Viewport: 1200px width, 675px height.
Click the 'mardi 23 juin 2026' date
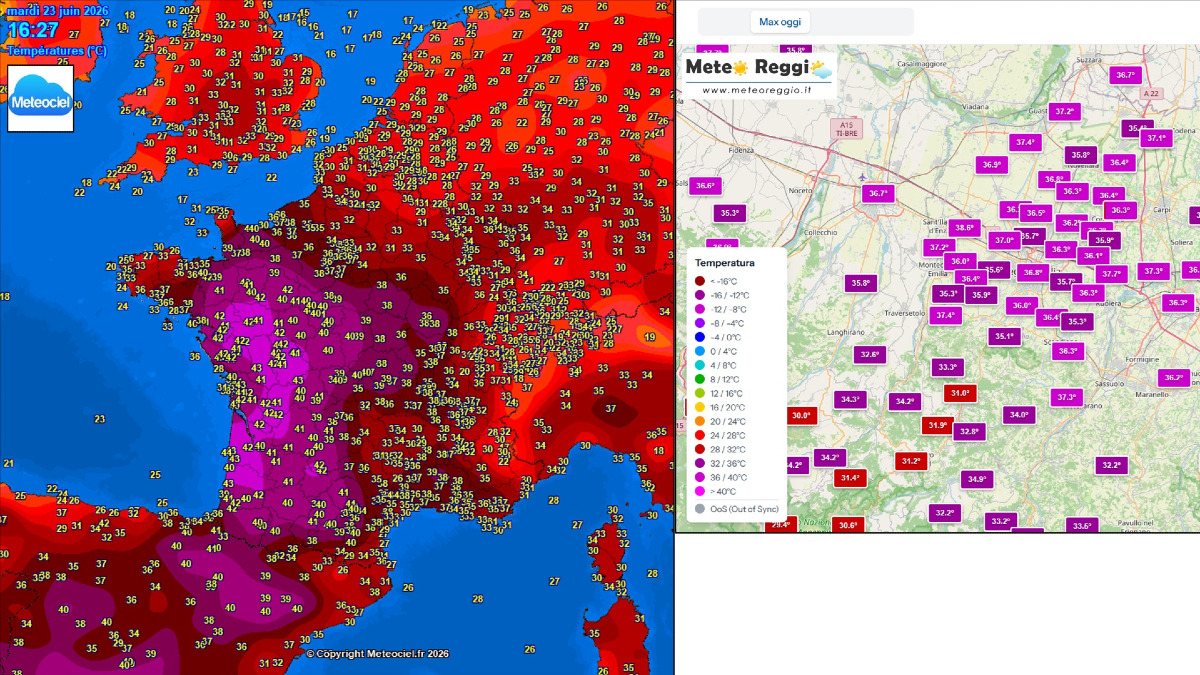(x=59, y=10)
